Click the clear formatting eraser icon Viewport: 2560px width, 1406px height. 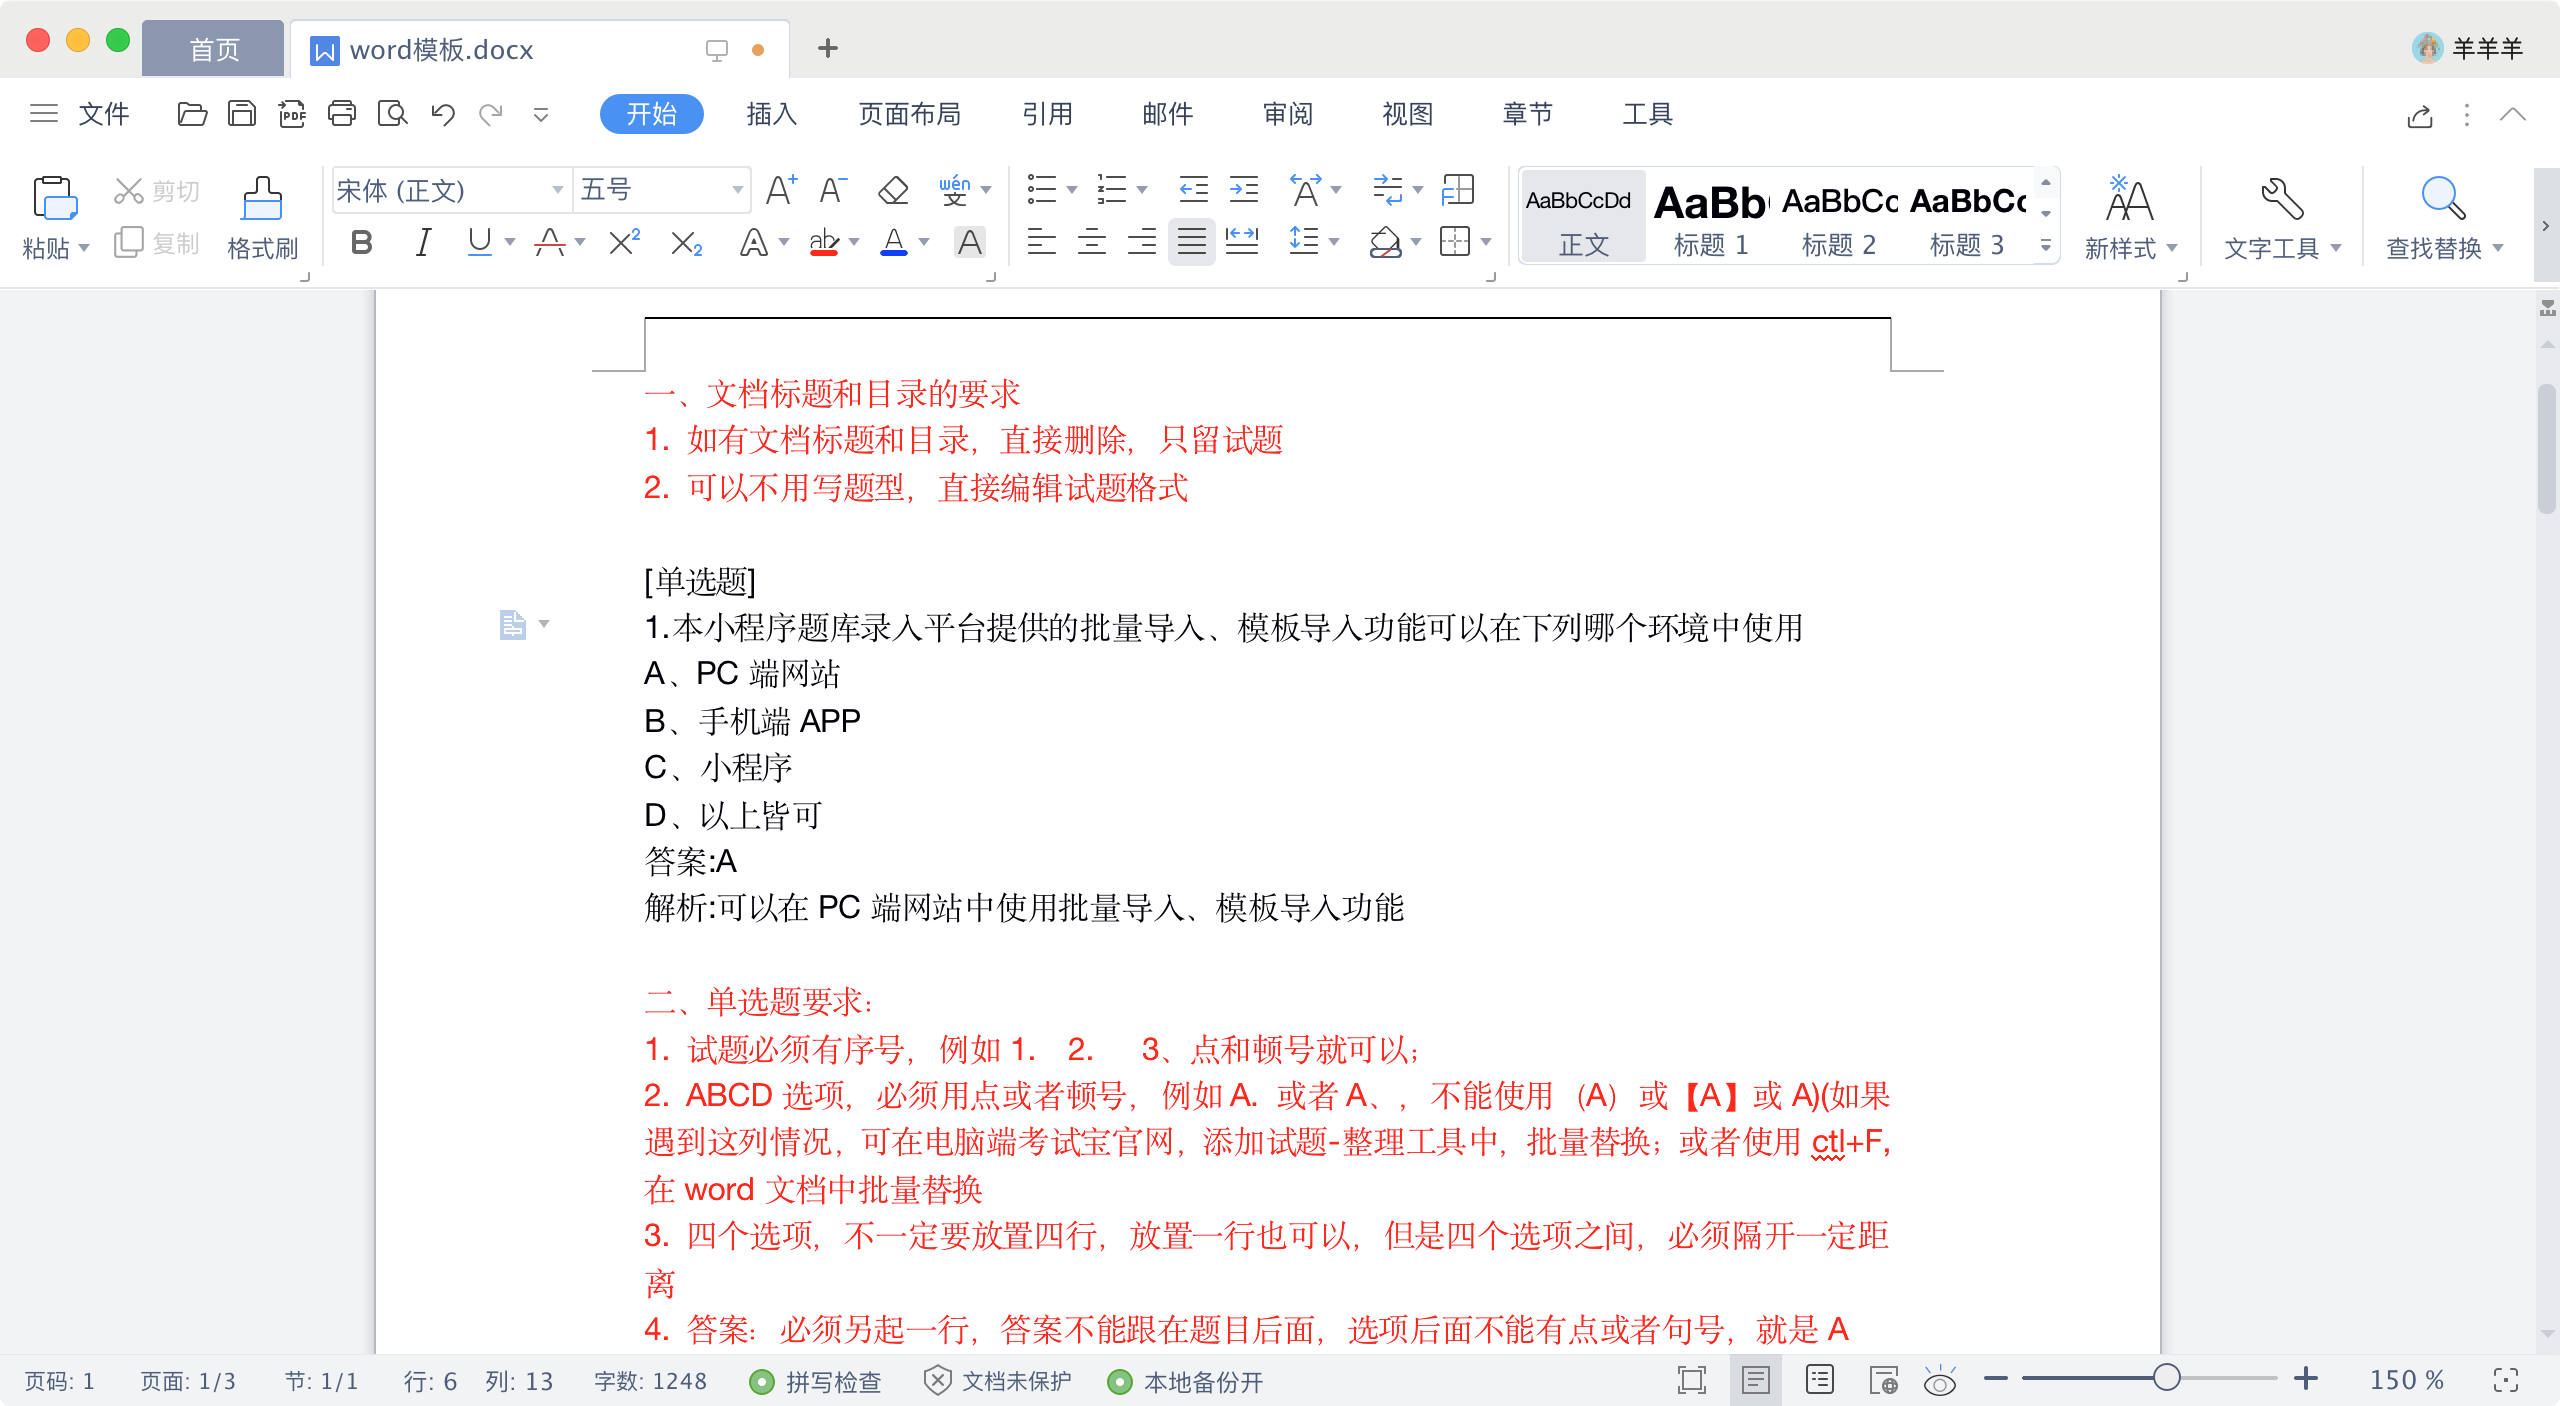[x=893, y=190]
